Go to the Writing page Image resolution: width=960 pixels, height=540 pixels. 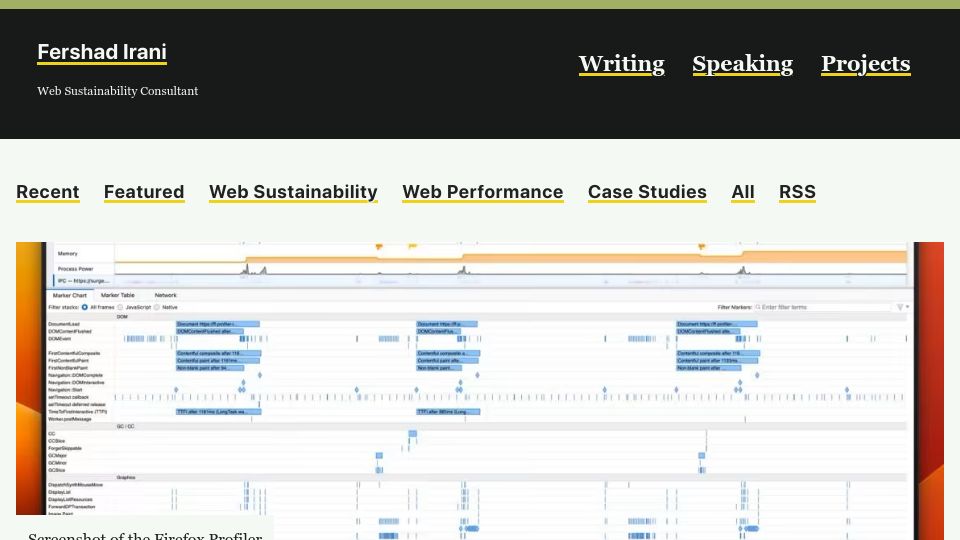pyautogui.click(x=621, y=64)
